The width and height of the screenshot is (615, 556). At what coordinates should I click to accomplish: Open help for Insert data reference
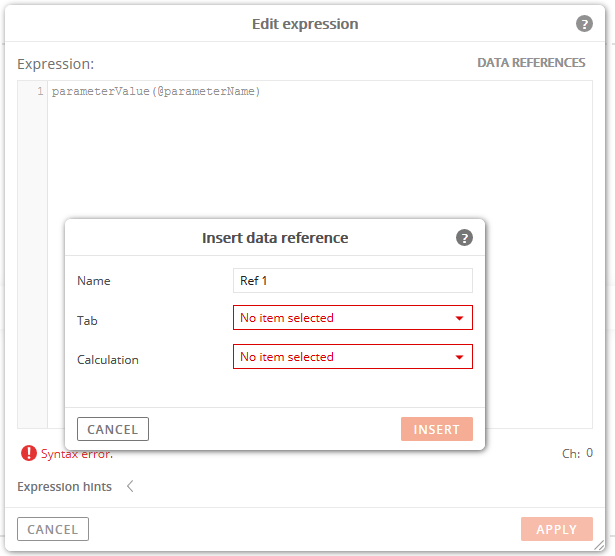pyautogui.click(x=464, y=238)
